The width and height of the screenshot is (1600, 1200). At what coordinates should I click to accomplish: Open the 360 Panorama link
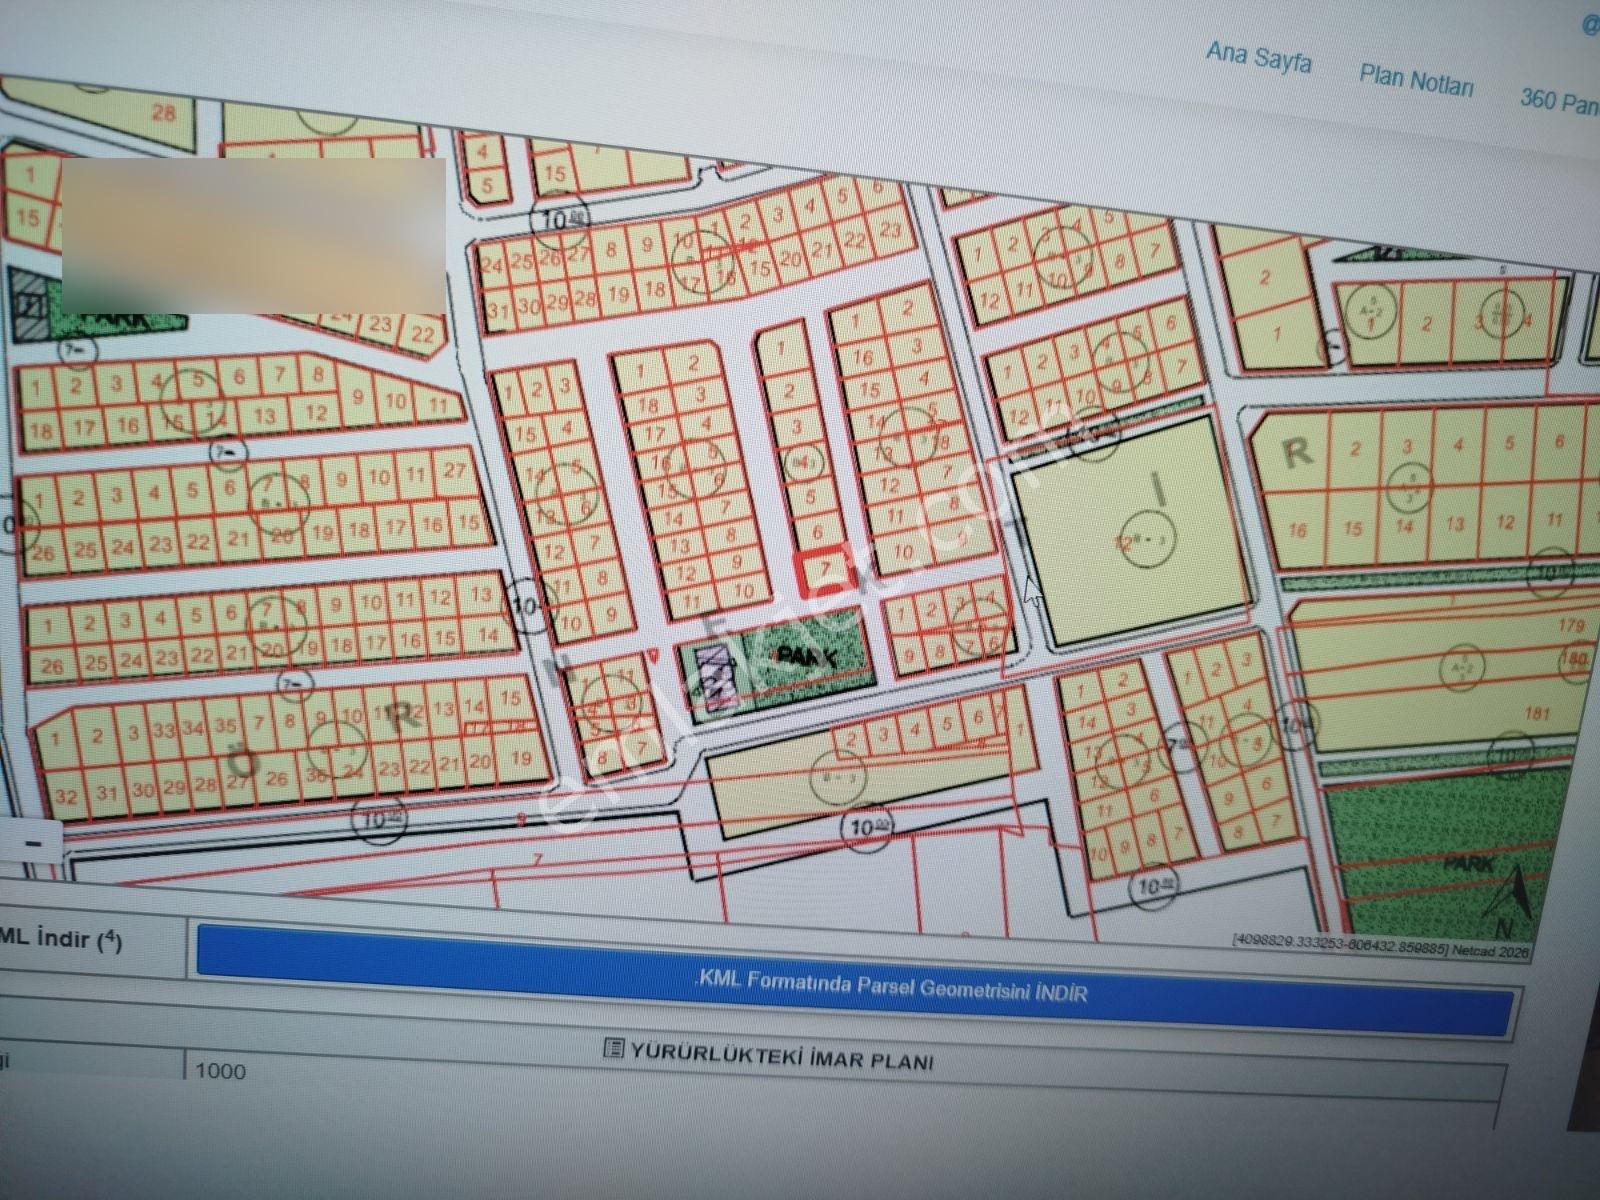1560,101
